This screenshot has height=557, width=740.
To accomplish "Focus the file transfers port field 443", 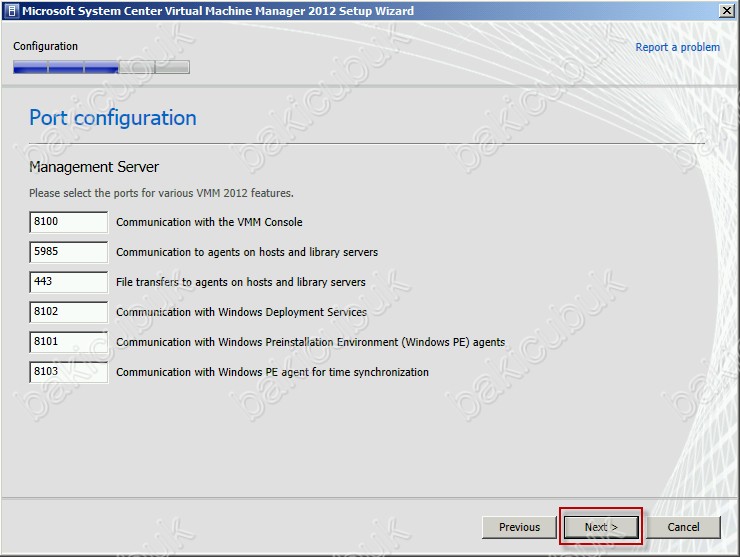I will pyautogui.click(x=68, y=282).
